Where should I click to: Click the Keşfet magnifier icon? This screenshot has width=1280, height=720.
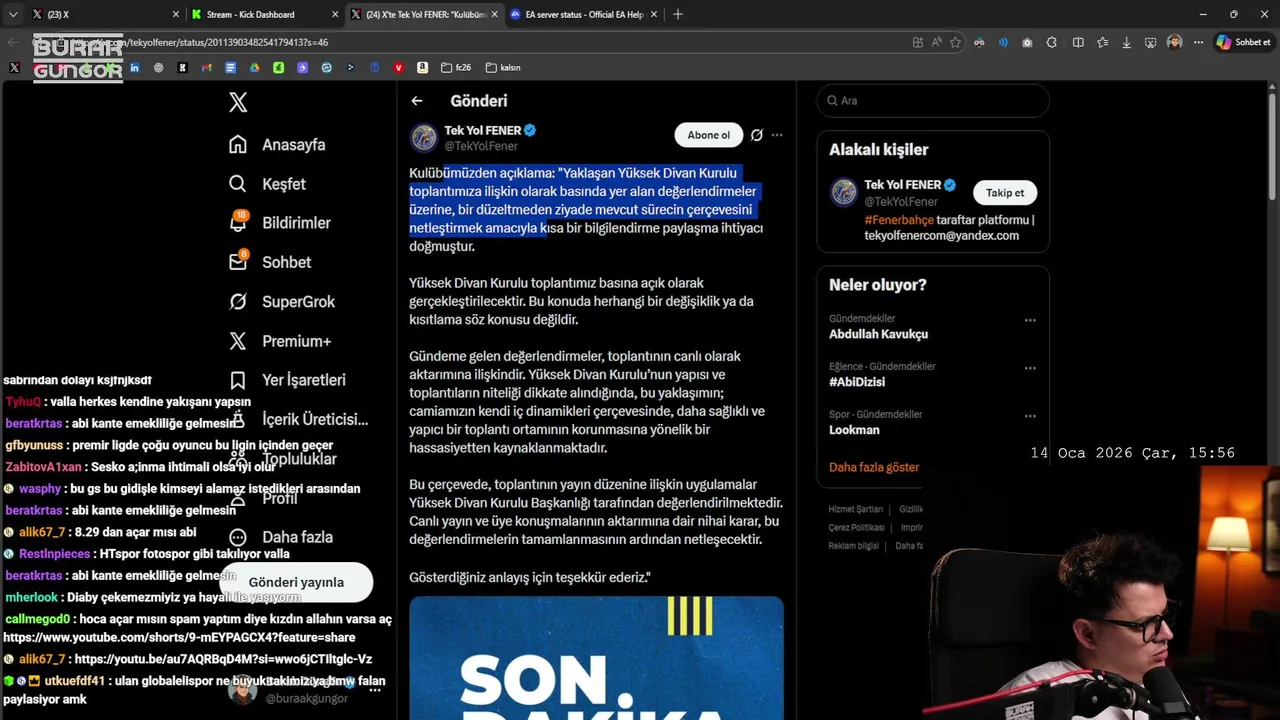[238, 184]
